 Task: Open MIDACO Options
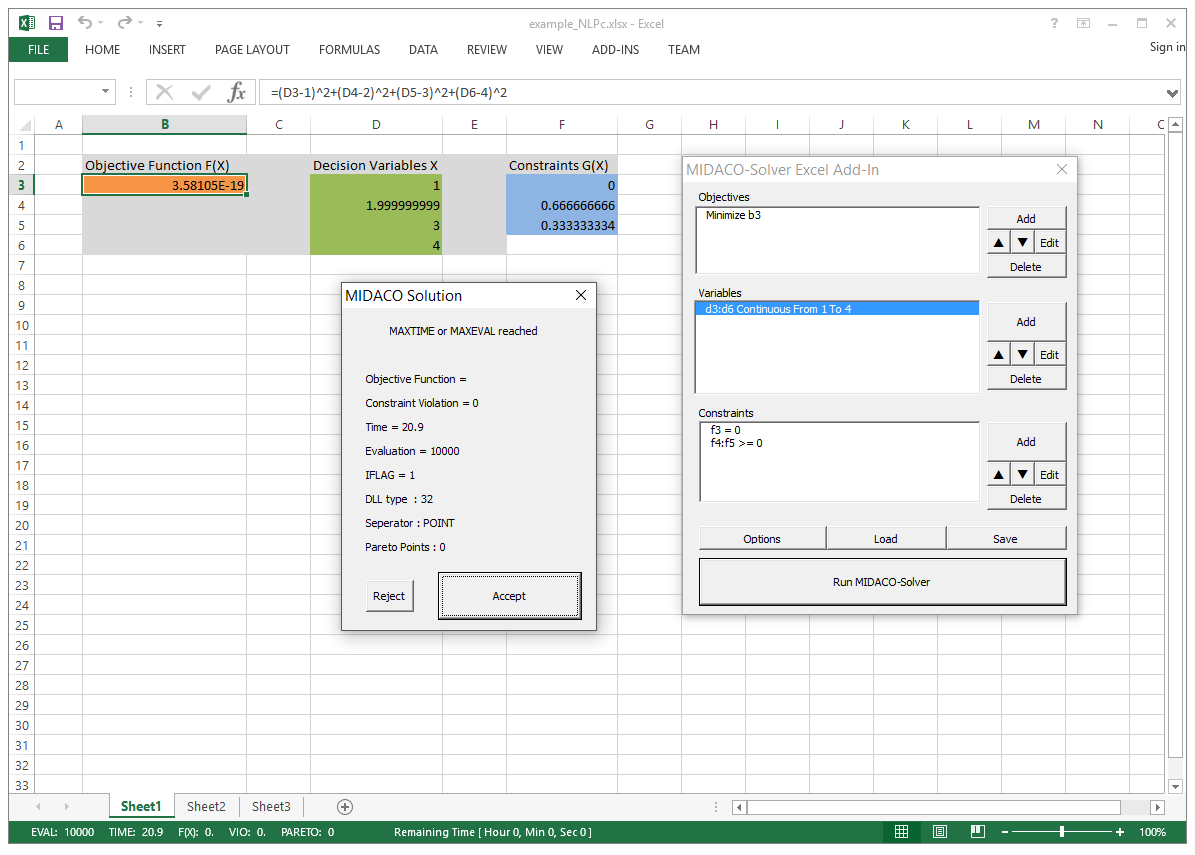click(762, 539)
